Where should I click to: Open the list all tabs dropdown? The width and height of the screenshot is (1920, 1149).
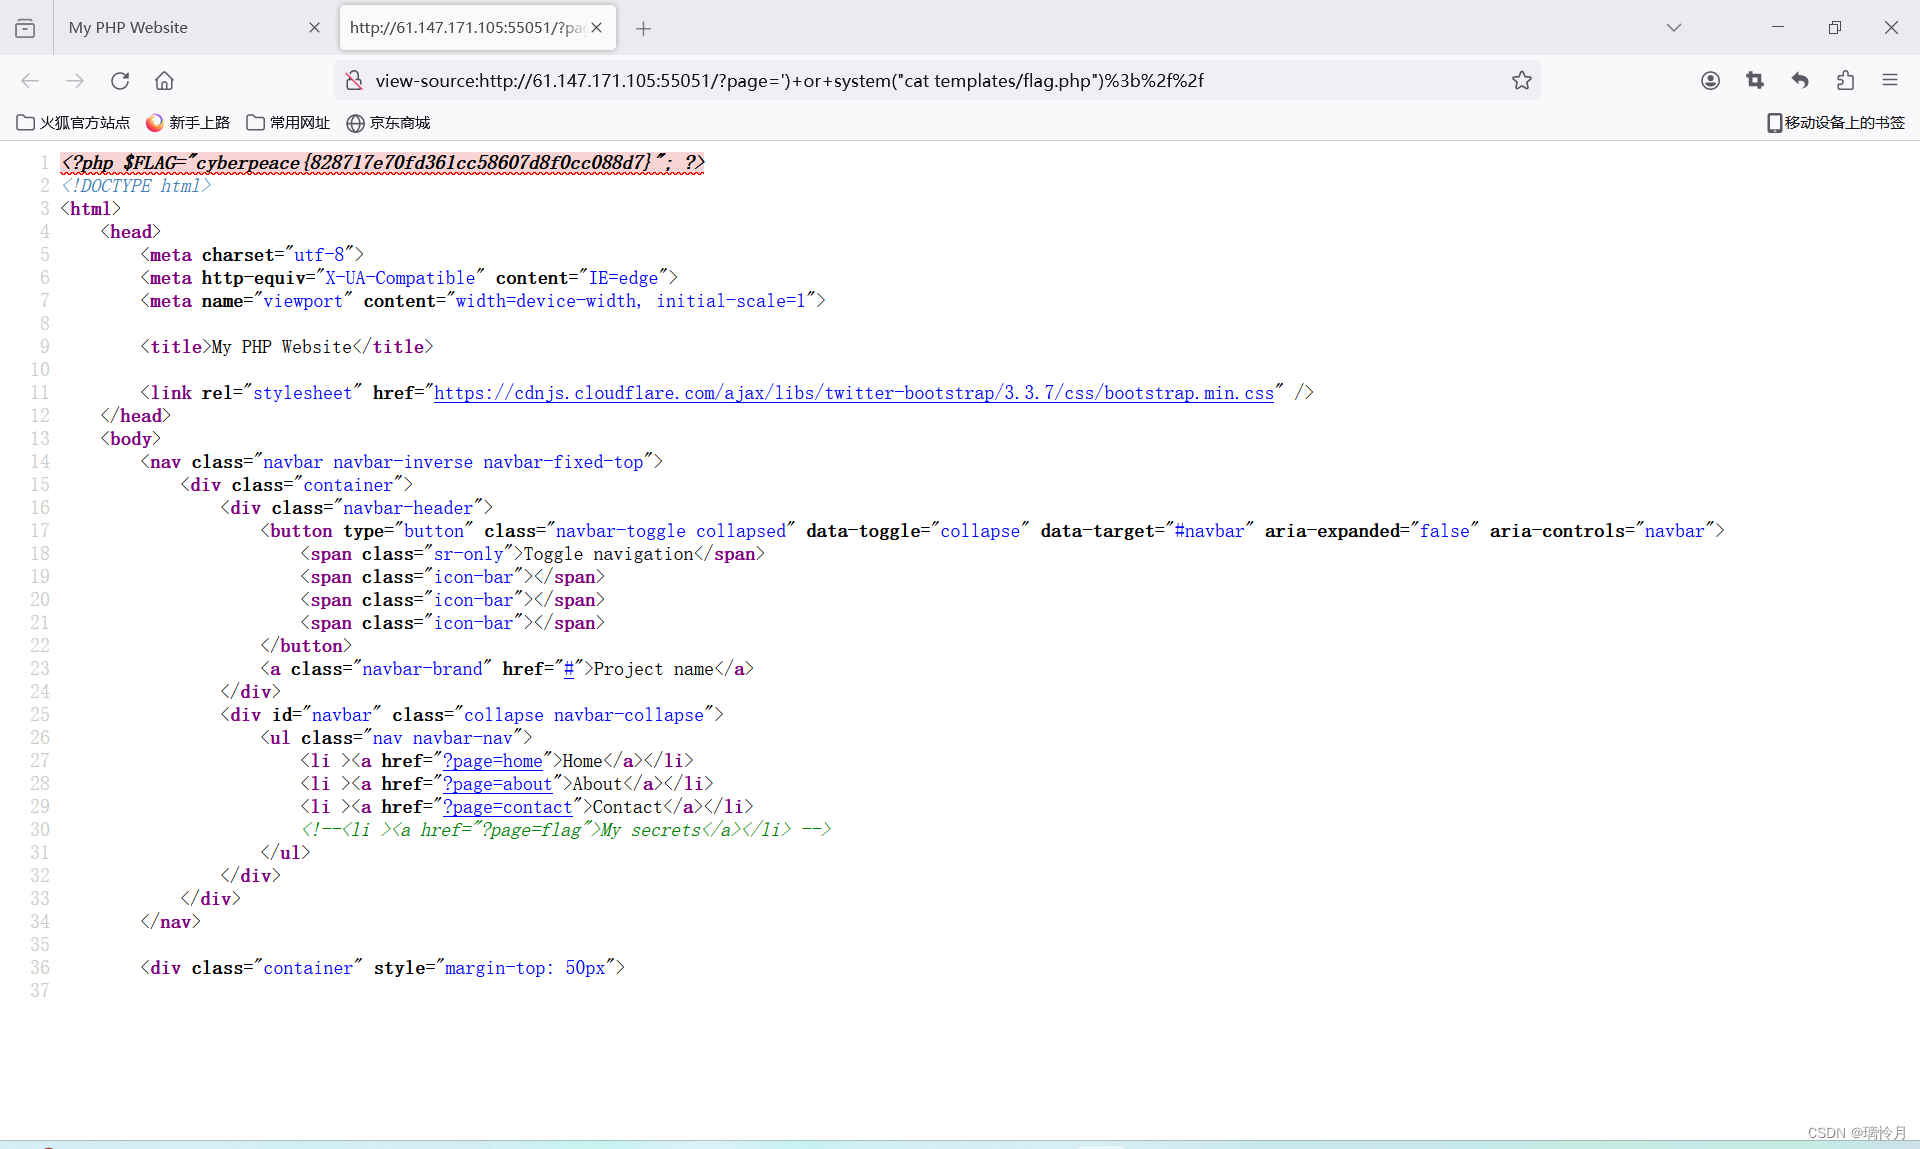(1673, 28)
